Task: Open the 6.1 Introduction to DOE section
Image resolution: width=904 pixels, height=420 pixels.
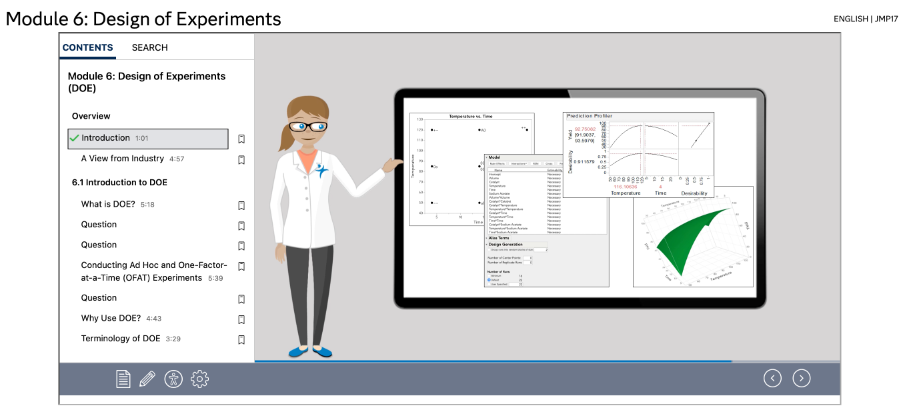Action: pos(119,182)
